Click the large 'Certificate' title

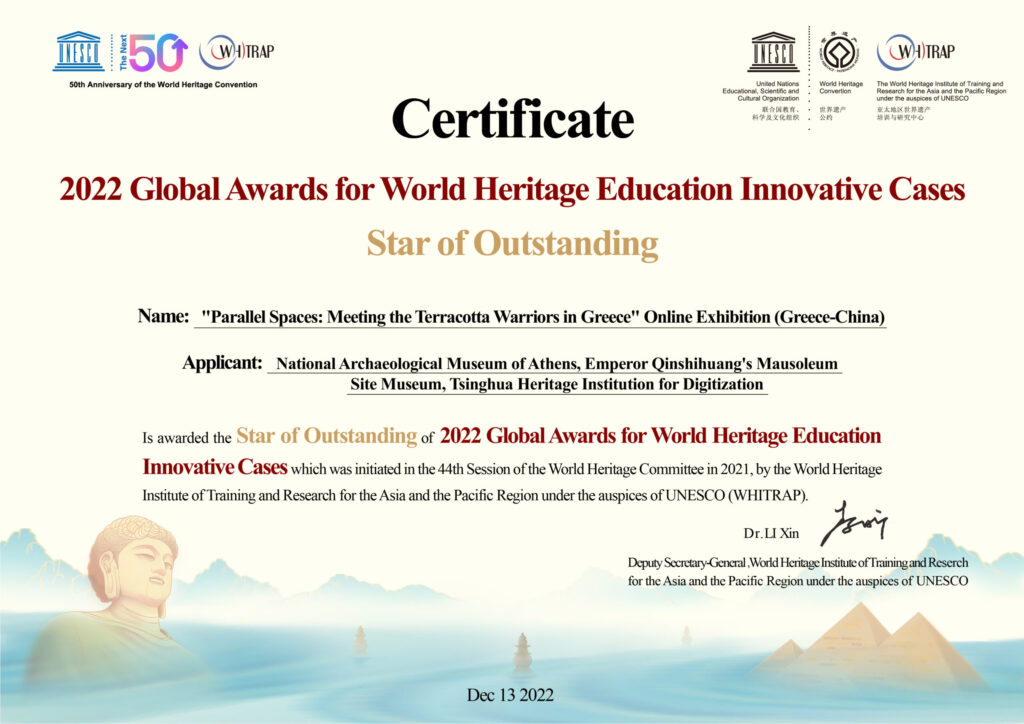[x=513, y=119]
